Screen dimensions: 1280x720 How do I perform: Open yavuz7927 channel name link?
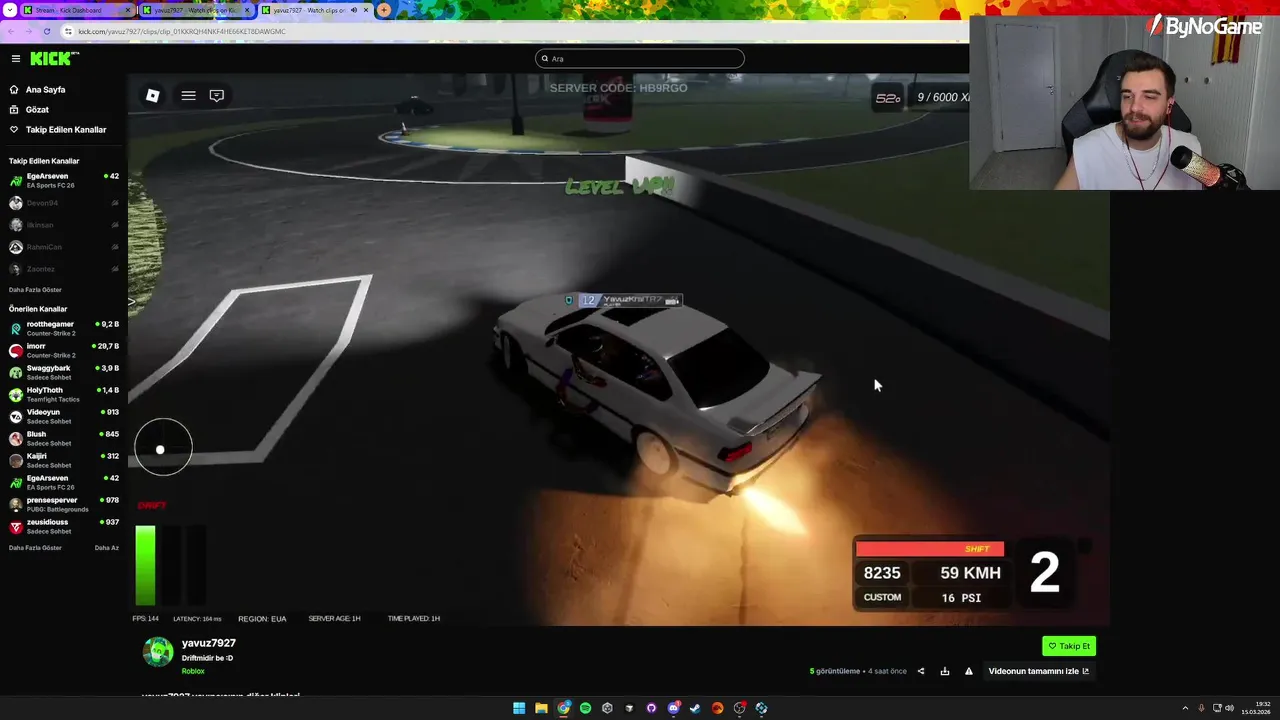(x=208, y=643)
